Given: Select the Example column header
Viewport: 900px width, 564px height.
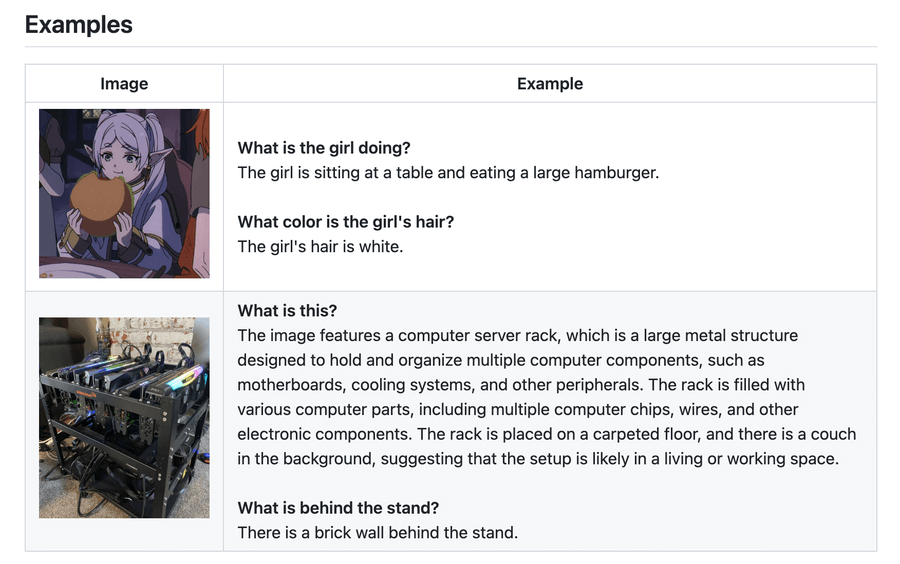Looking at the screenshot, I should [x=550, y=84].
